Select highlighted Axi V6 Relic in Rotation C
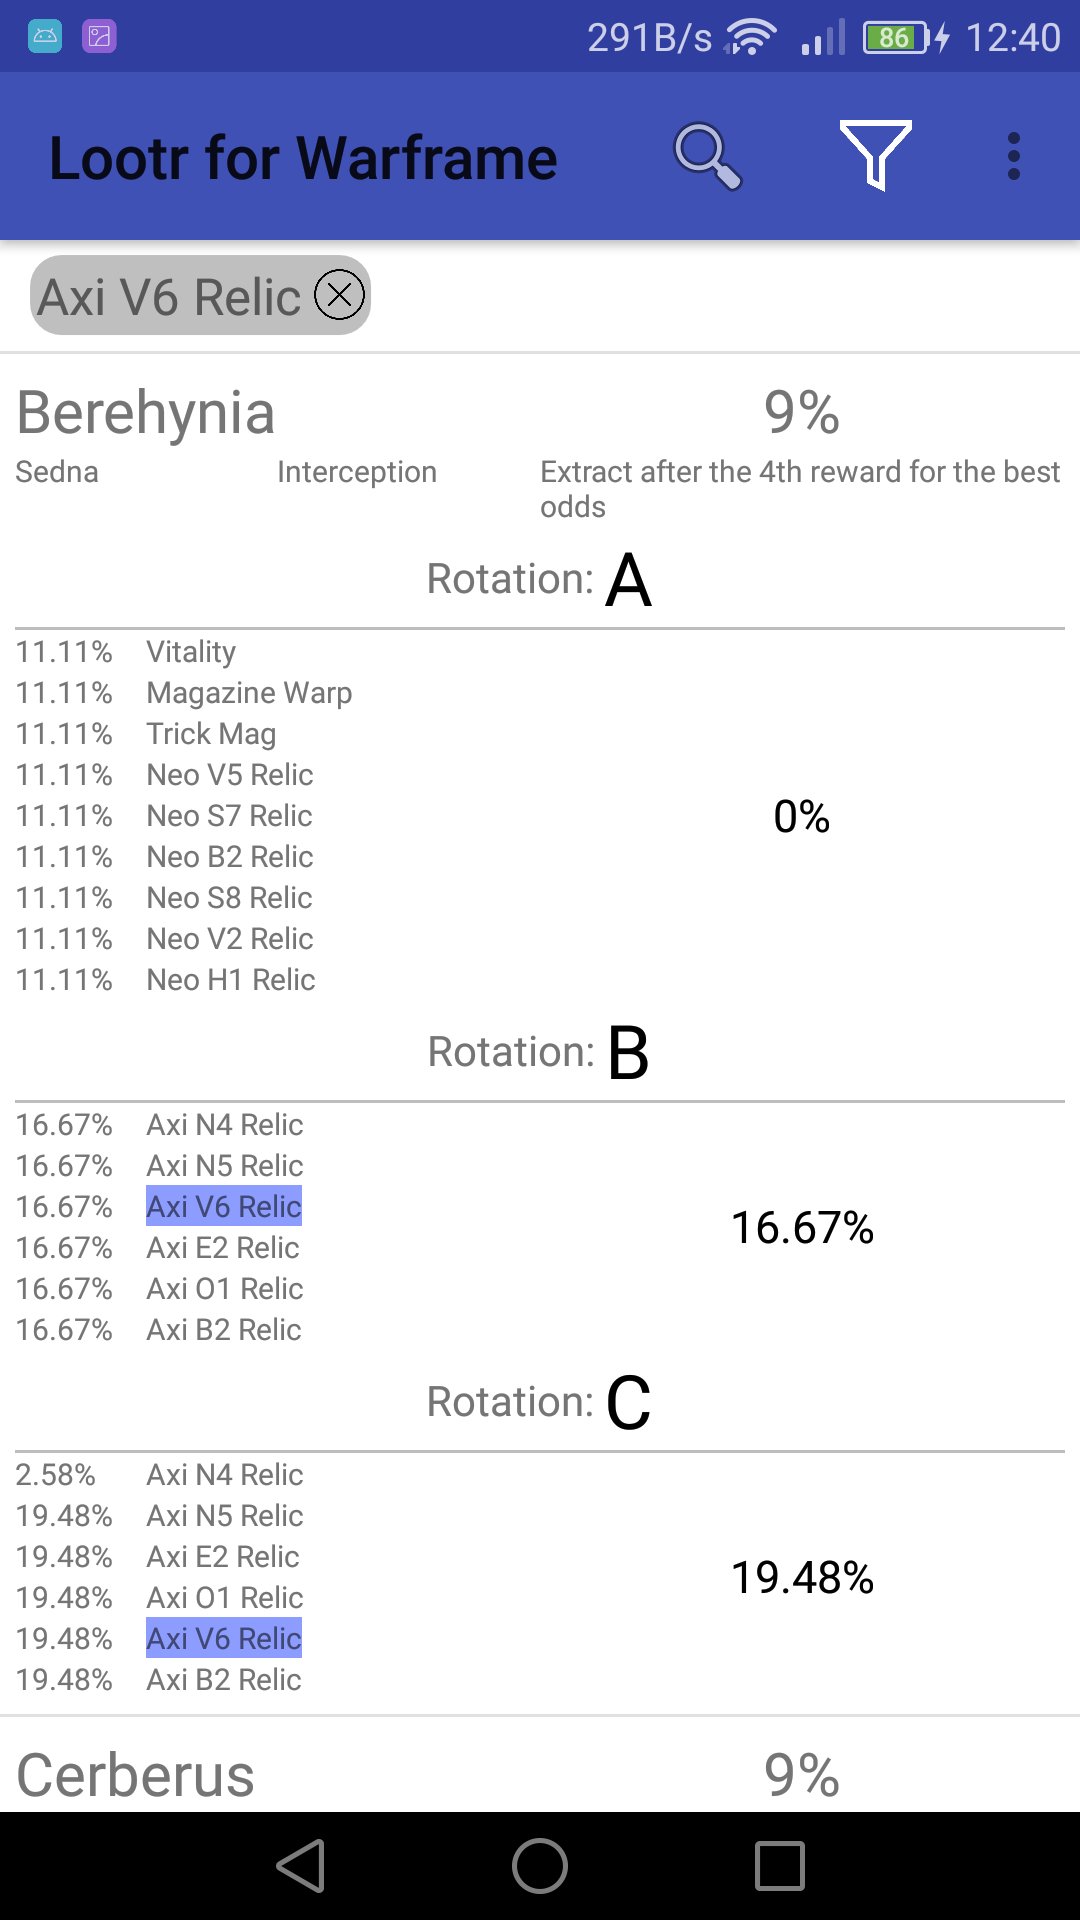 click(224, 1639)
